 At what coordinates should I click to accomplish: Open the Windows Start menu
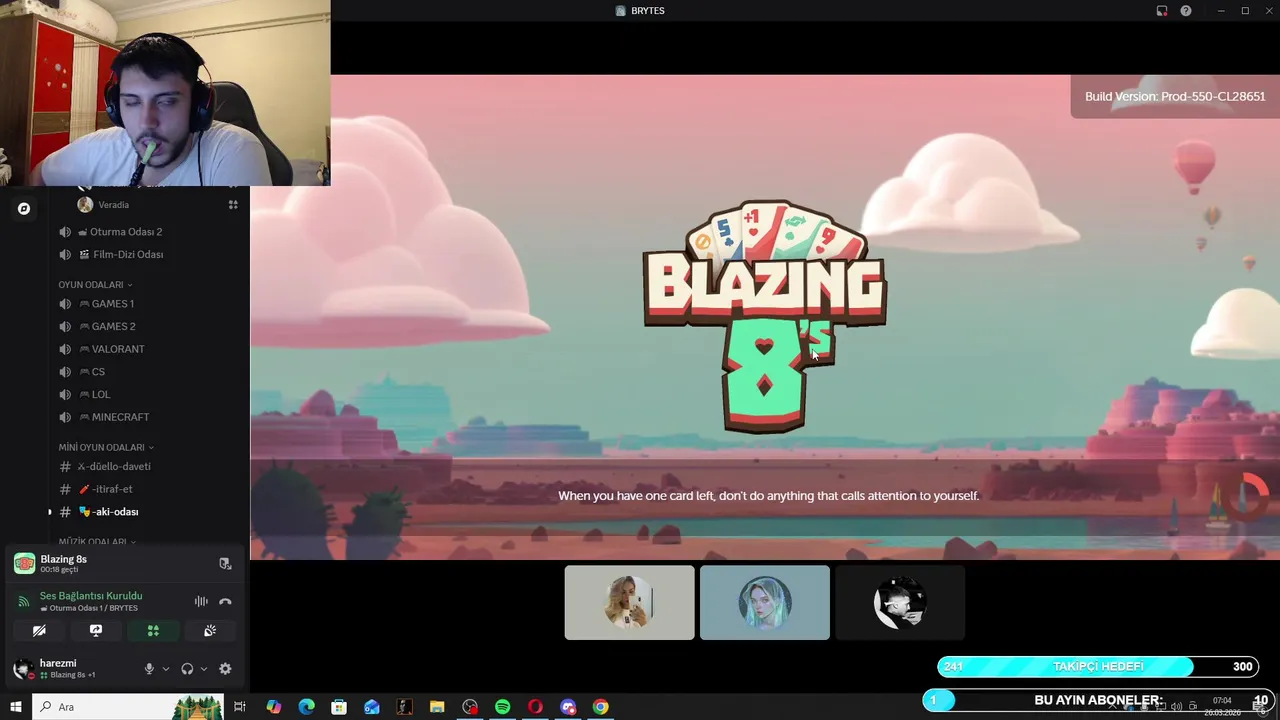pyautogui.click(x=16, y=707)
